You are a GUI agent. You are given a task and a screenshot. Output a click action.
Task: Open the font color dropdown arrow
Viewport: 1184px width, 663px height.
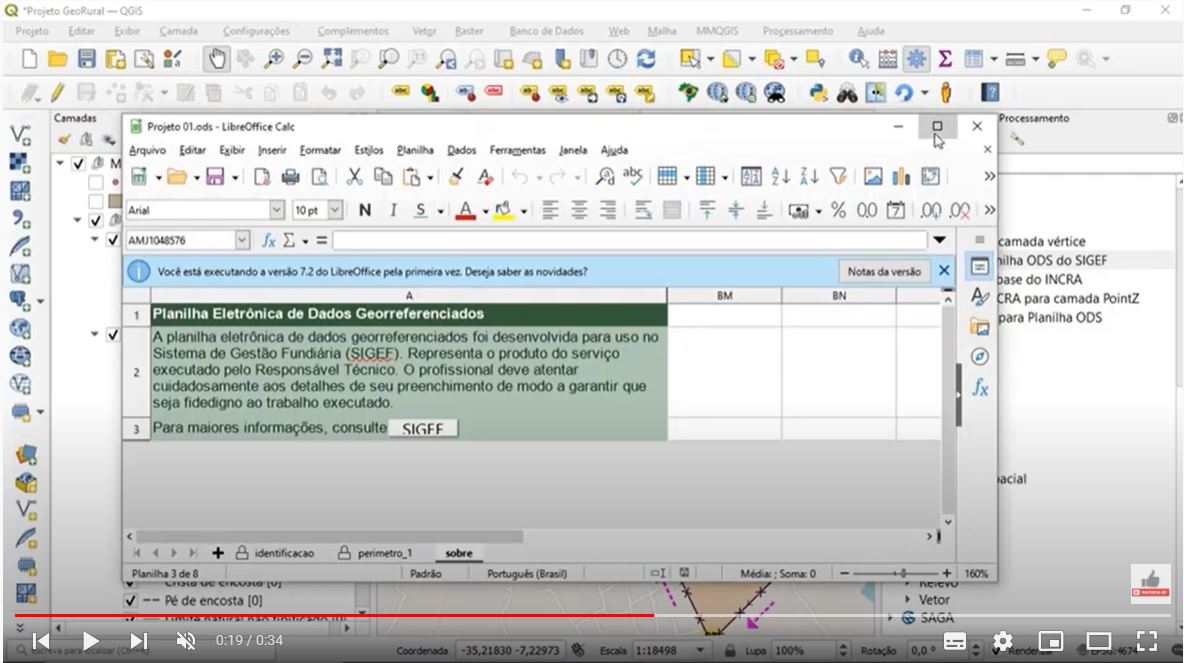tap(485, 211)
